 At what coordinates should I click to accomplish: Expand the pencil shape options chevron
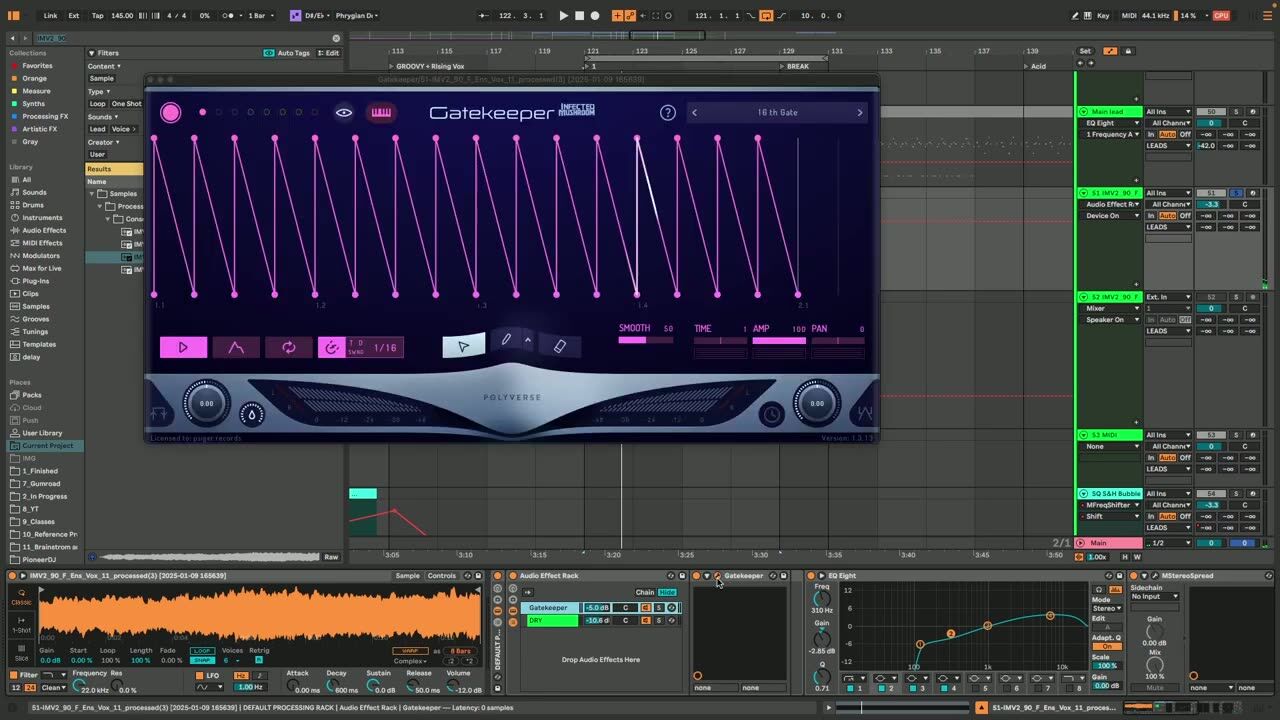click(528, 340)
